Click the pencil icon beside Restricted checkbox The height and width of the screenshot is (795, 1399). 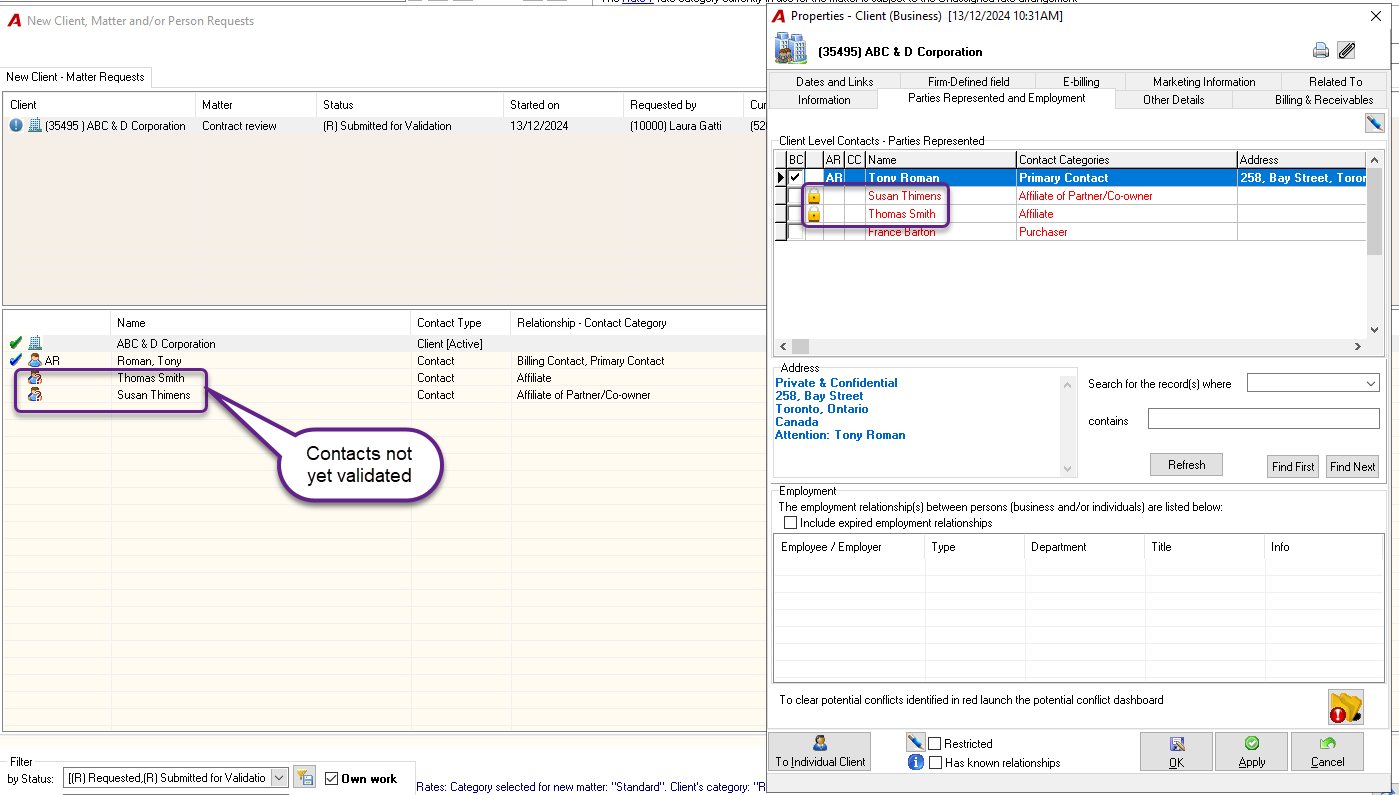915,742
